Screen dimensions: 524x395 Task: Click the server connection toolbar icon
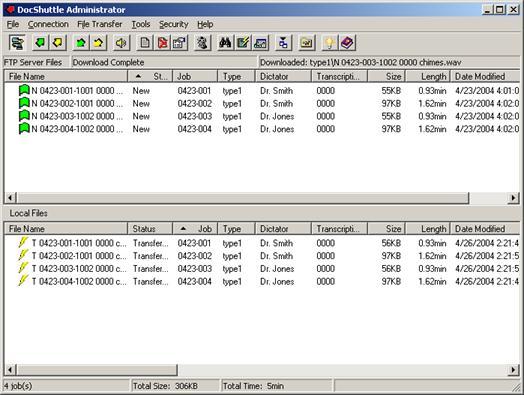click(x=17, y=43)
